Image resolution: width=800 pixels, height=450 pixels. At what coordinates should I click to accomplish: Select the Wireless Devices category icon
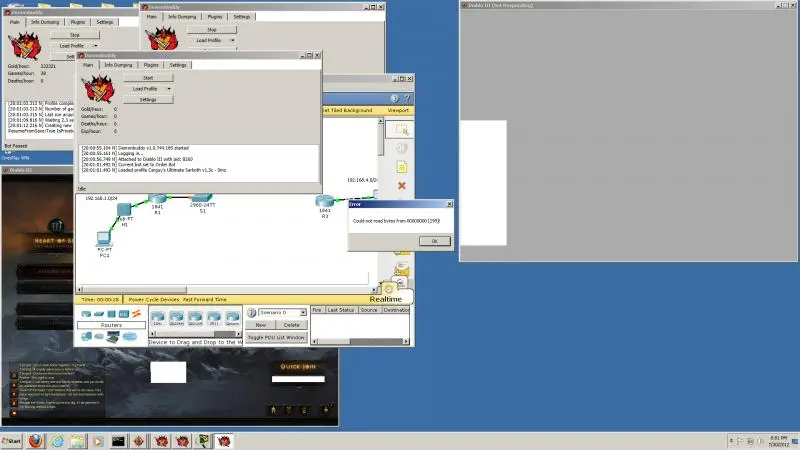click(123, 314)
